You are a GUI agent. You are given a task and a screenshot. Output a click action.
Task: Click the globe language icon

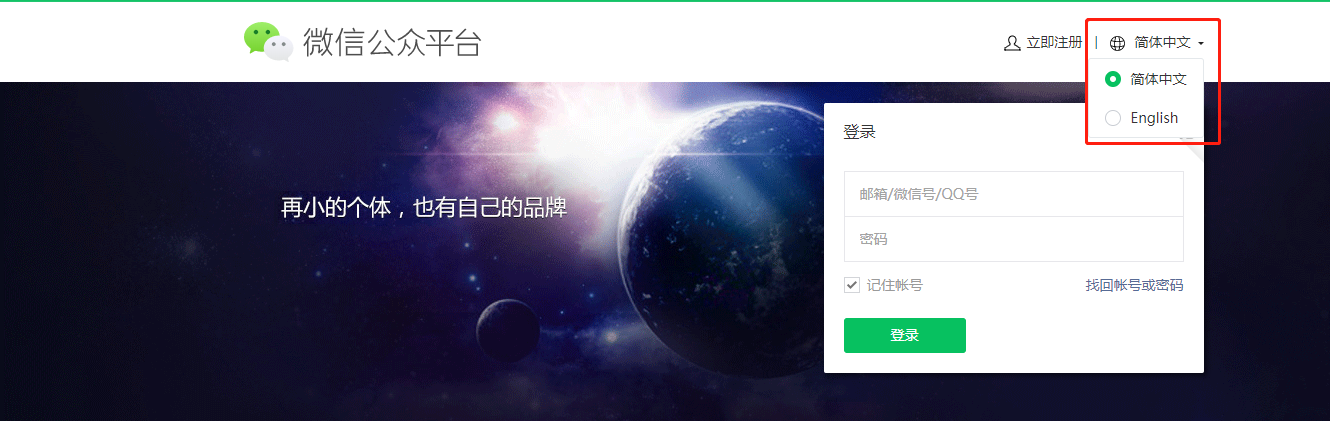[x=1117, y=43]
